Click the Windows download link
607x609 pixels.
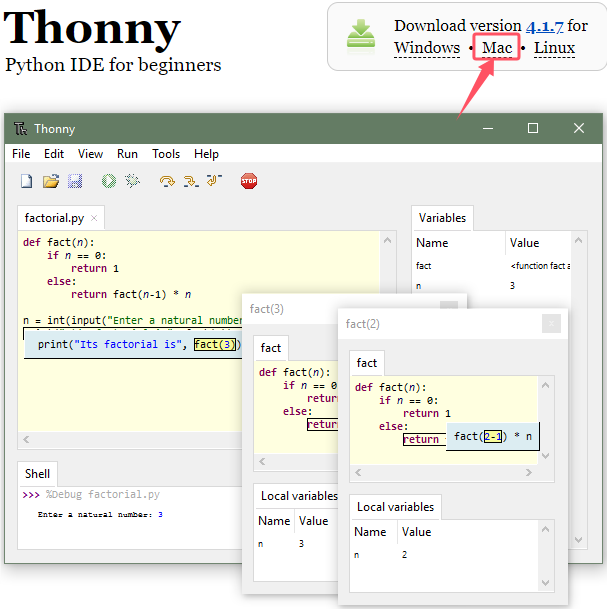pyautogui.click(x=427, y=48)
